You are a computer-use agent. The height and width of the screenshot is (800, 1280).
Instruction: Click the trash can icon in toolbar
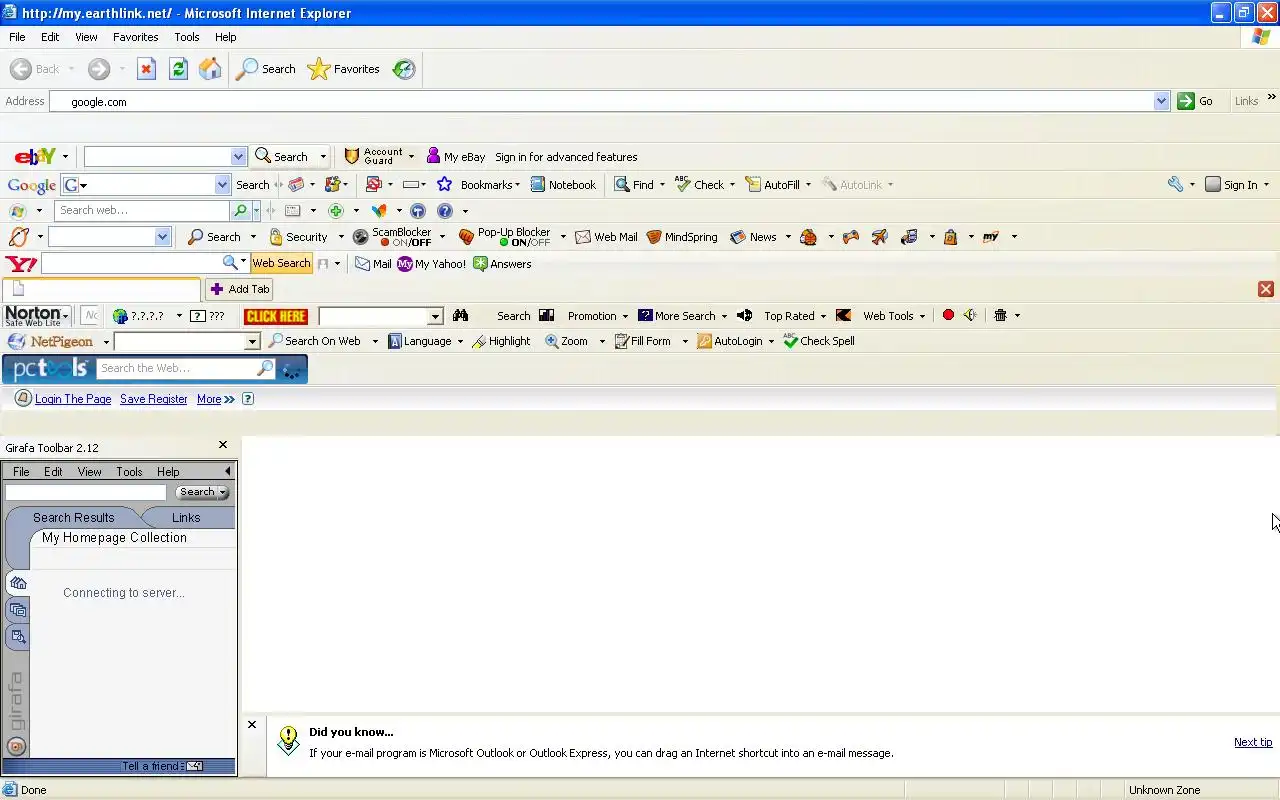point(1000,316)
